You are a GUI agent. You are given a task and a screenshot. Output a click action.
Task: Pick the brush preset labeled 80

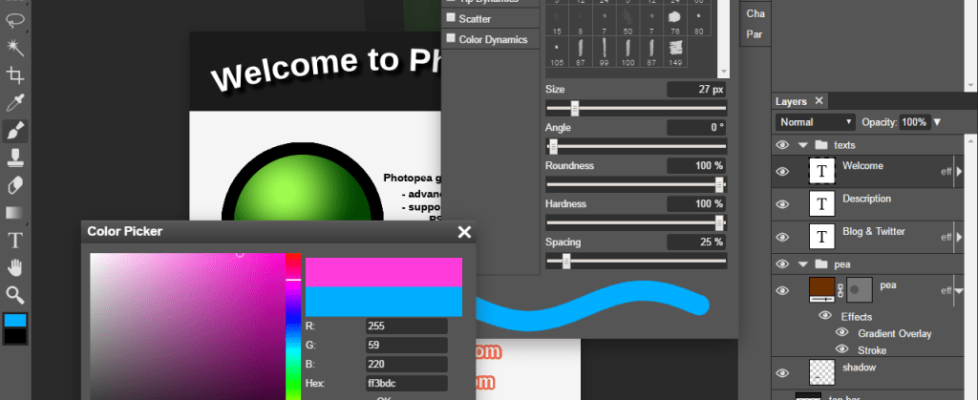tap(698, 21)
